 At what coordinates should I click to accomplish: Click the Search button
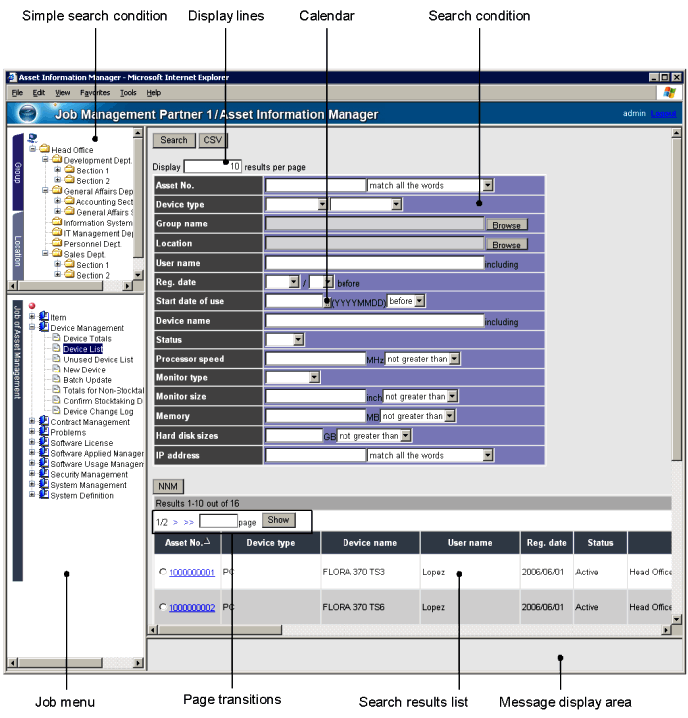point(174,140)
